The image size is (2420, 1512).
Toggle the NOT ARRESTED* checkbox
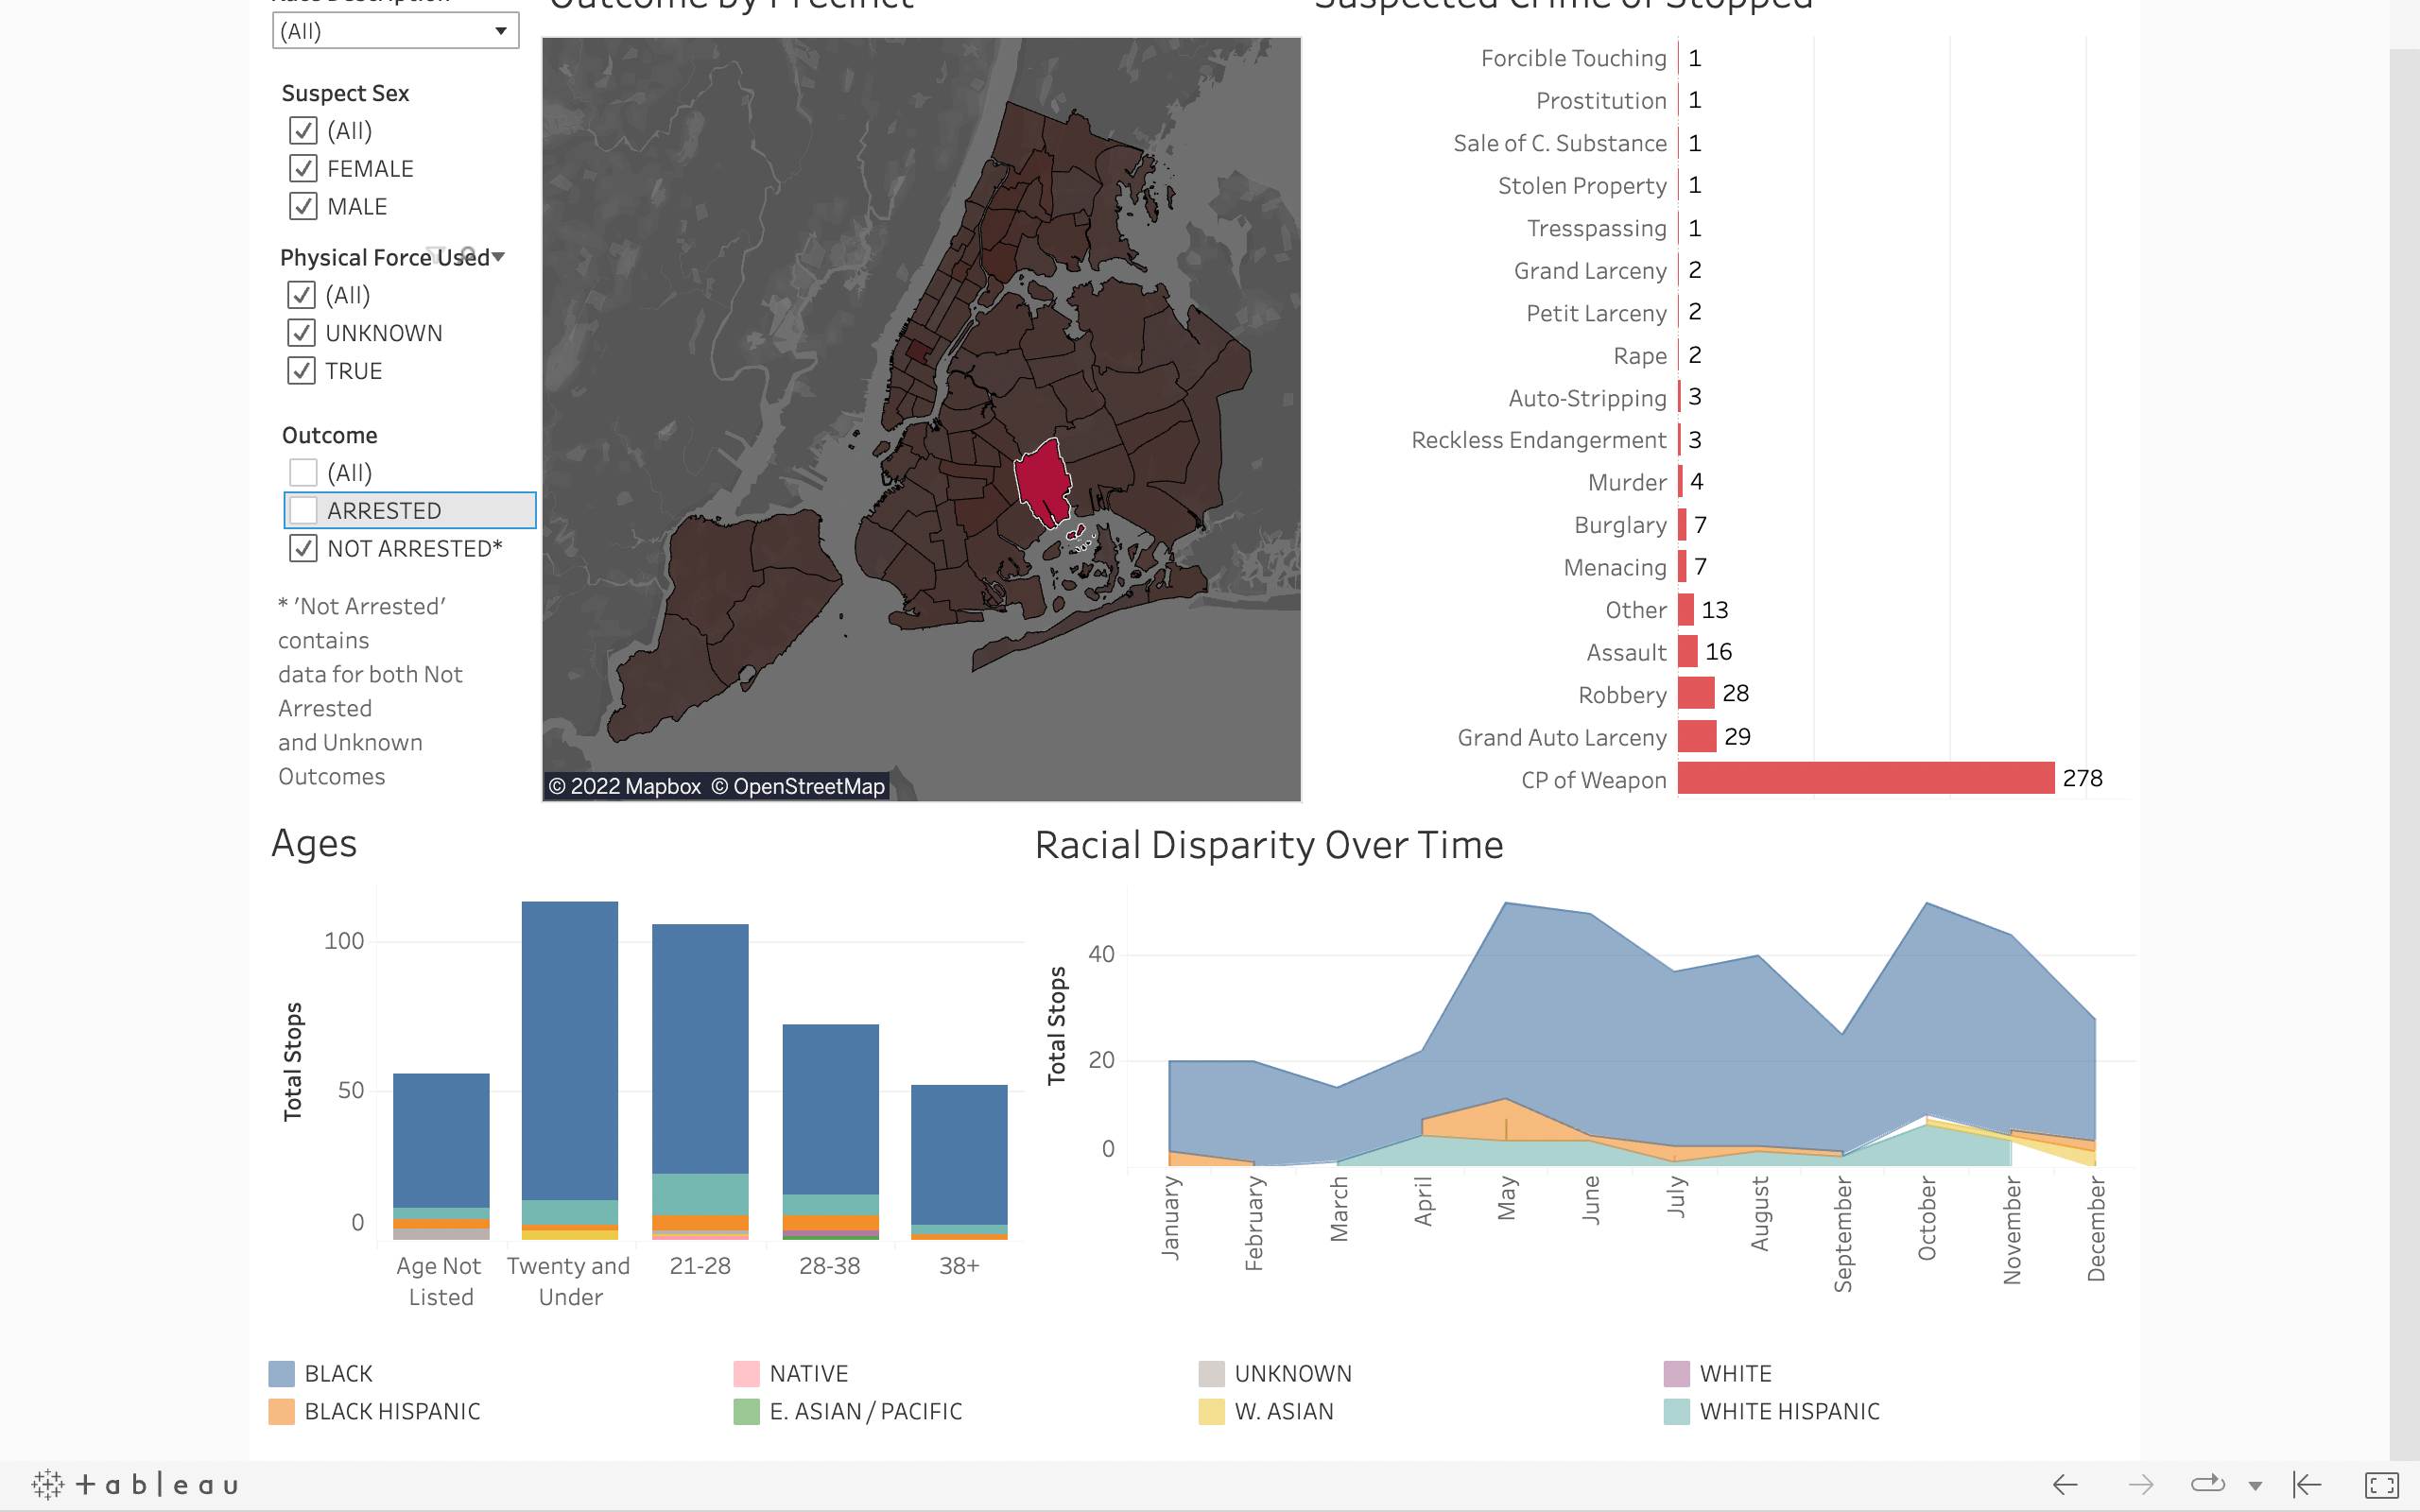[x=303, y=548]
